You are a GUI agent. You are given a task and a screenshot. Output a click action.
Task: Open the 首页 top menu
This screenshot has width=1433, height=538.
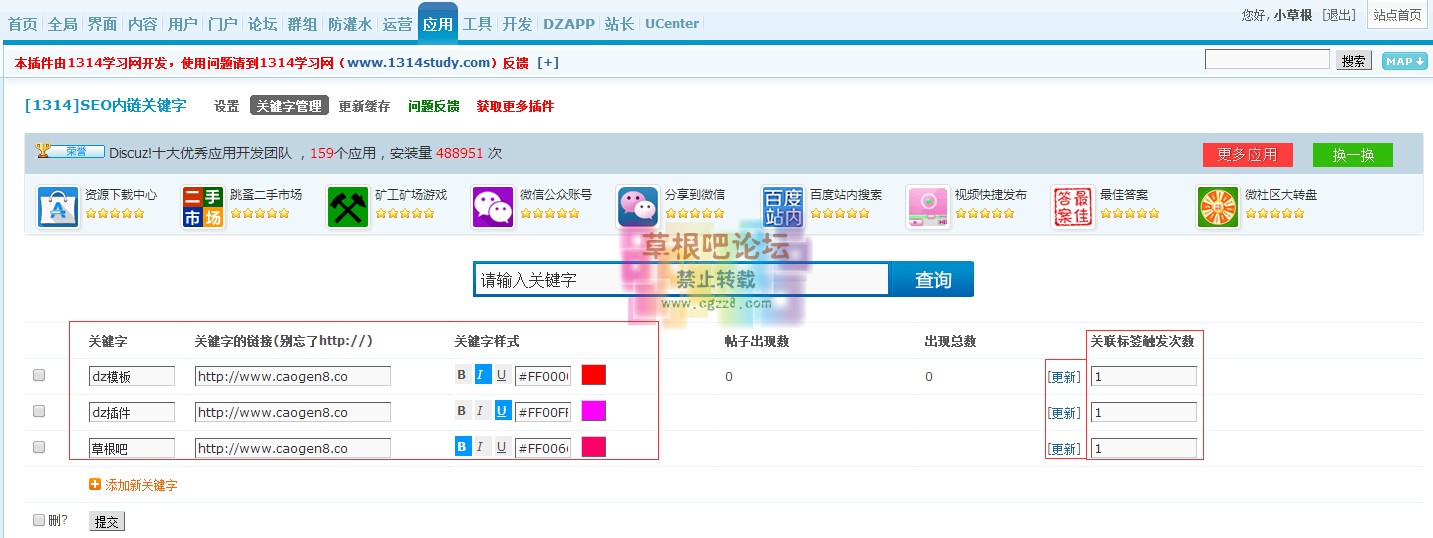click(23, 24)
